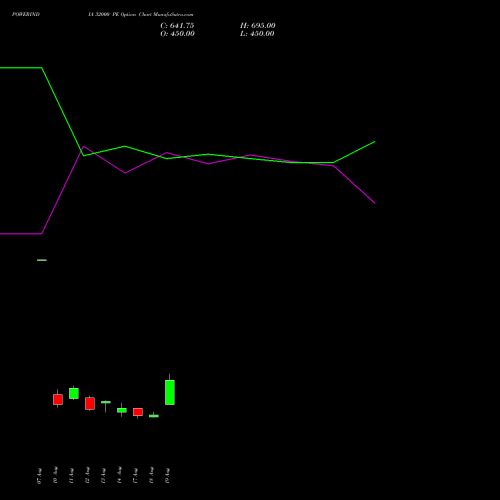Click the 14 Aug date axis label

point(119,475)
